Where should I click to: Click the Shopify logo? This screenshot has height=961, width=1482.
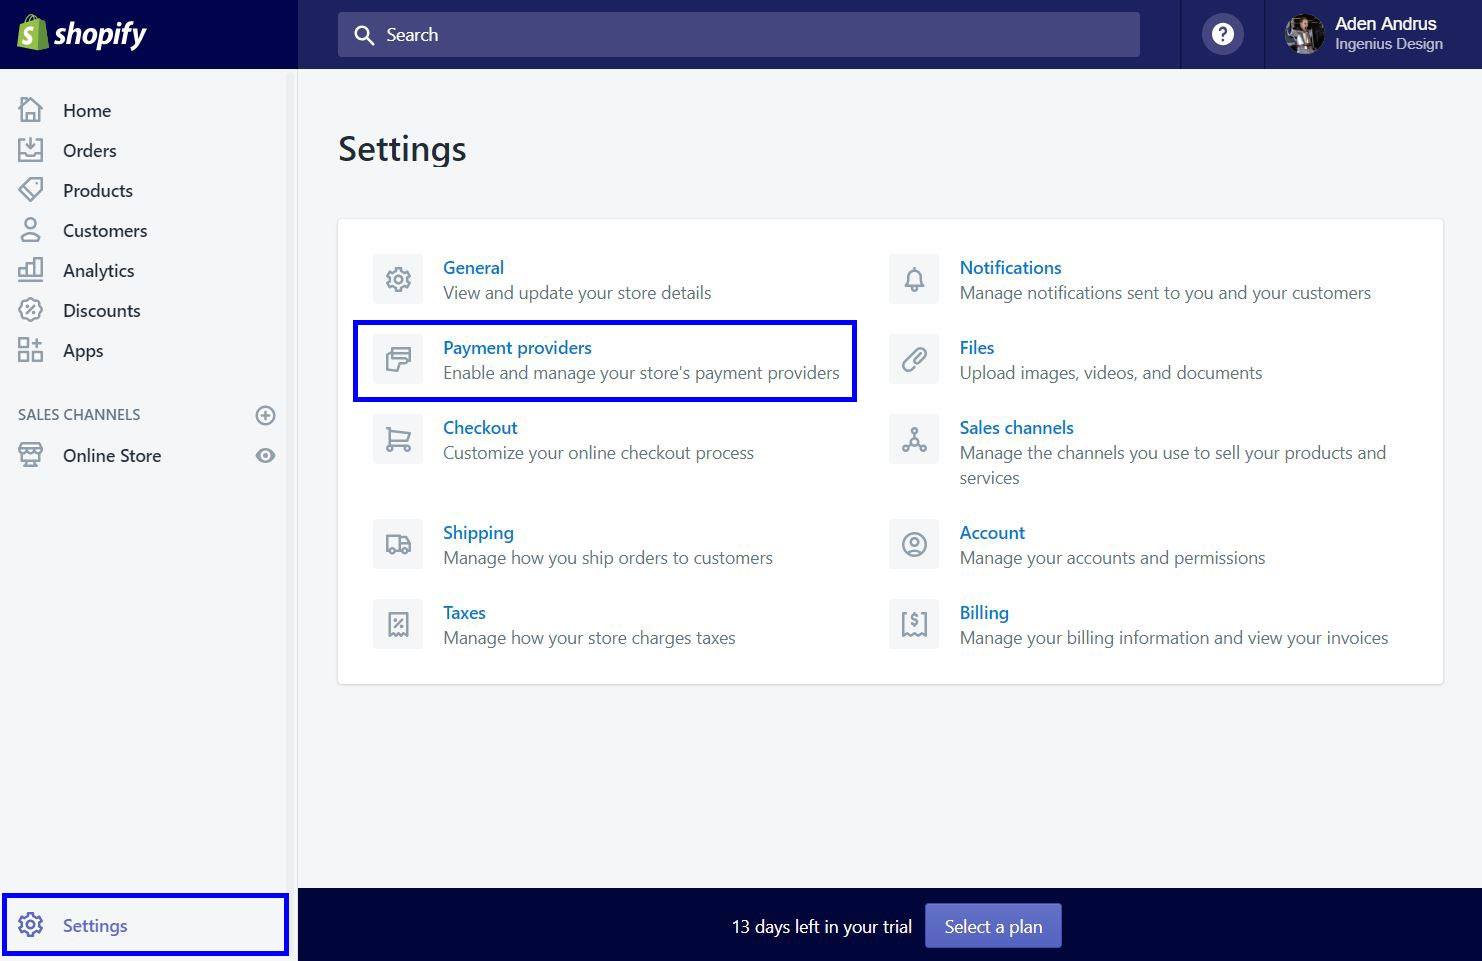(81, 33)
